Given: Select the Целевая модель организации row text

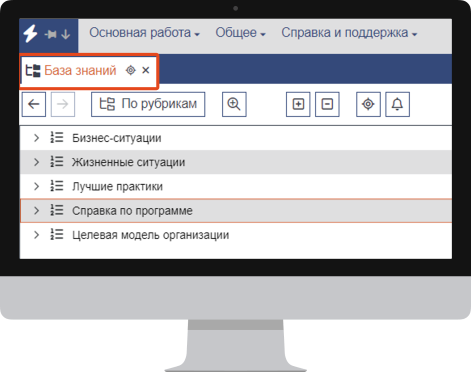Looking at the screenshot, I should [x=151, y=235].
